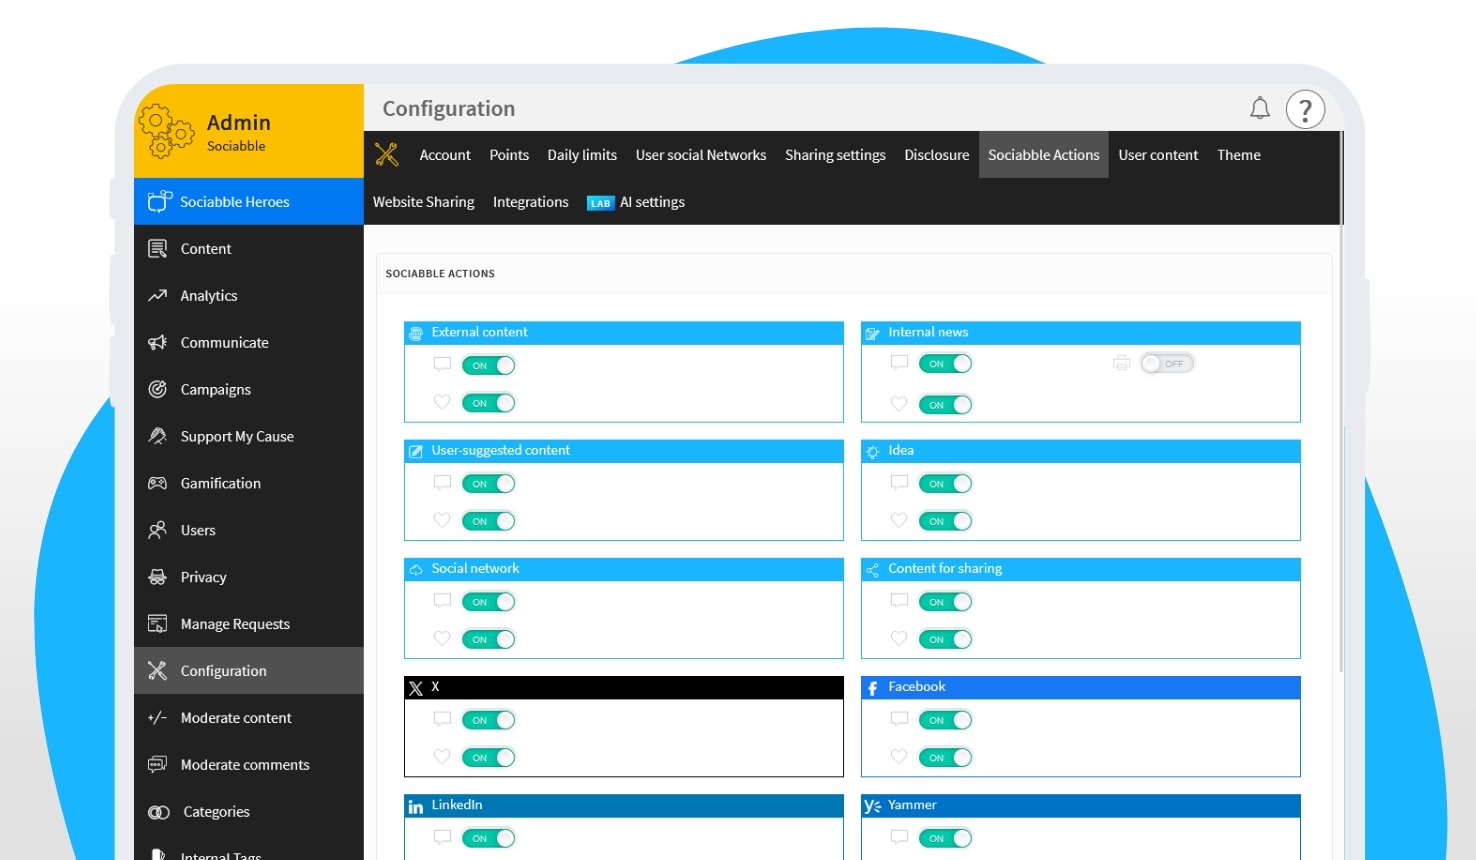Toggle comments for Idea

(945, 483)
